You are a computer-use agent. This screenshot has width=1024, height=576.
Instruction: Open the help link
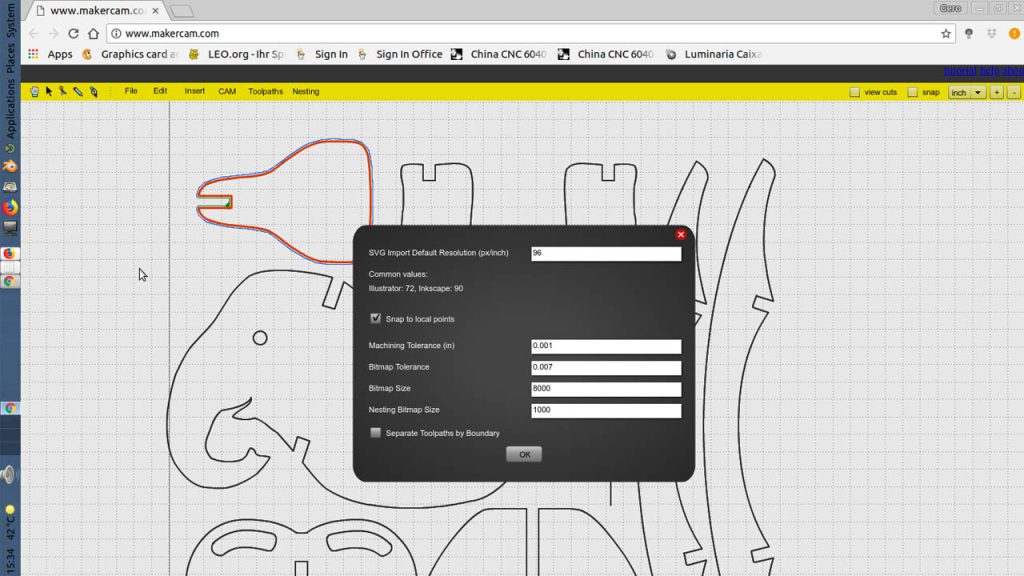tap(989, 71)
